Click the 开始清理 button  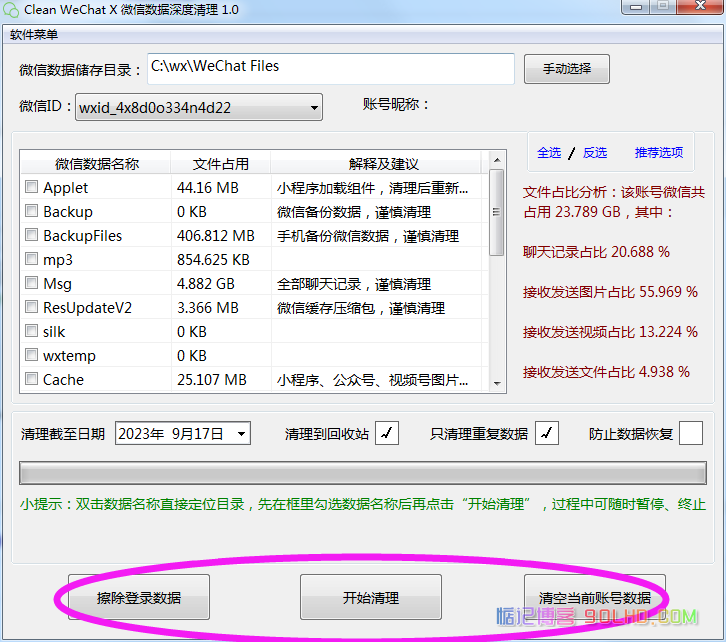point(371,598)
